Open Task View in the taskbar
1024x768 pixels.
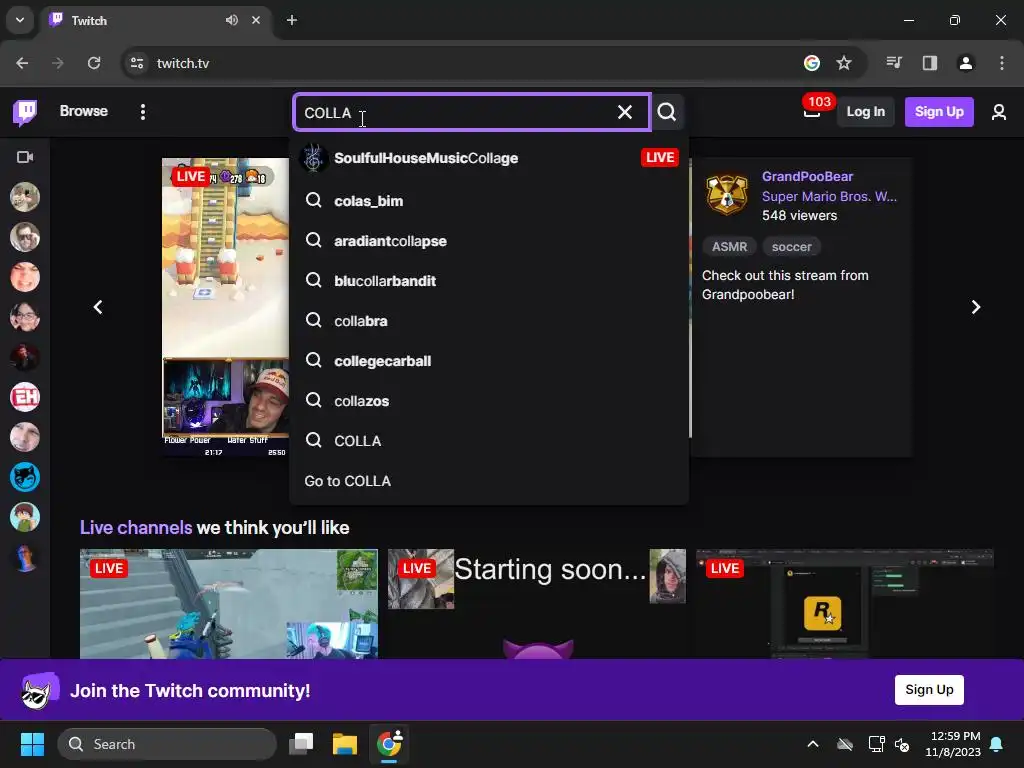pos(302,744)
